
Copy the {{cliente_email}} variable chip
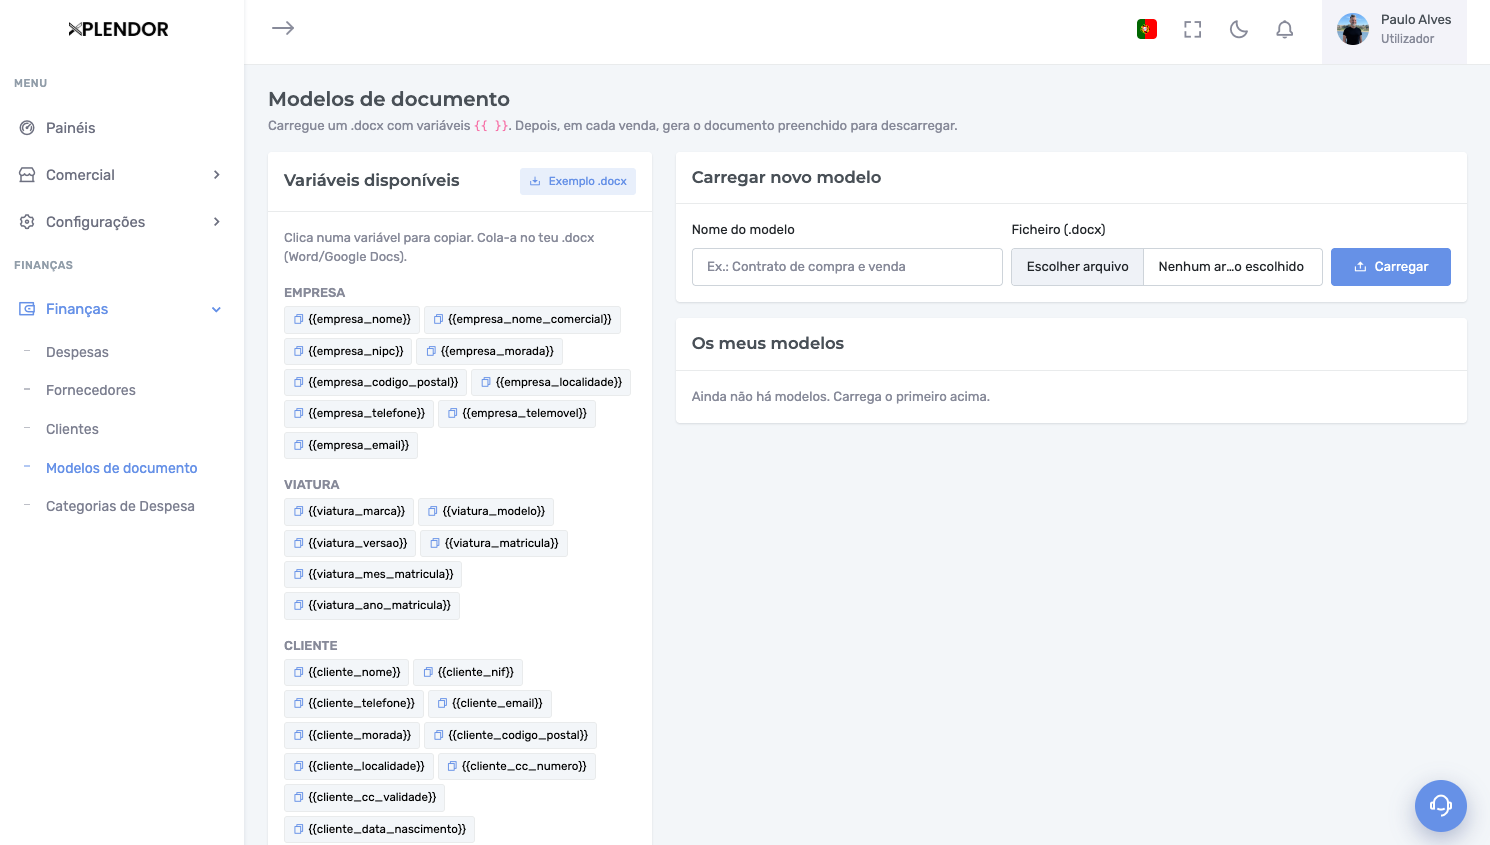click(490, 704)
